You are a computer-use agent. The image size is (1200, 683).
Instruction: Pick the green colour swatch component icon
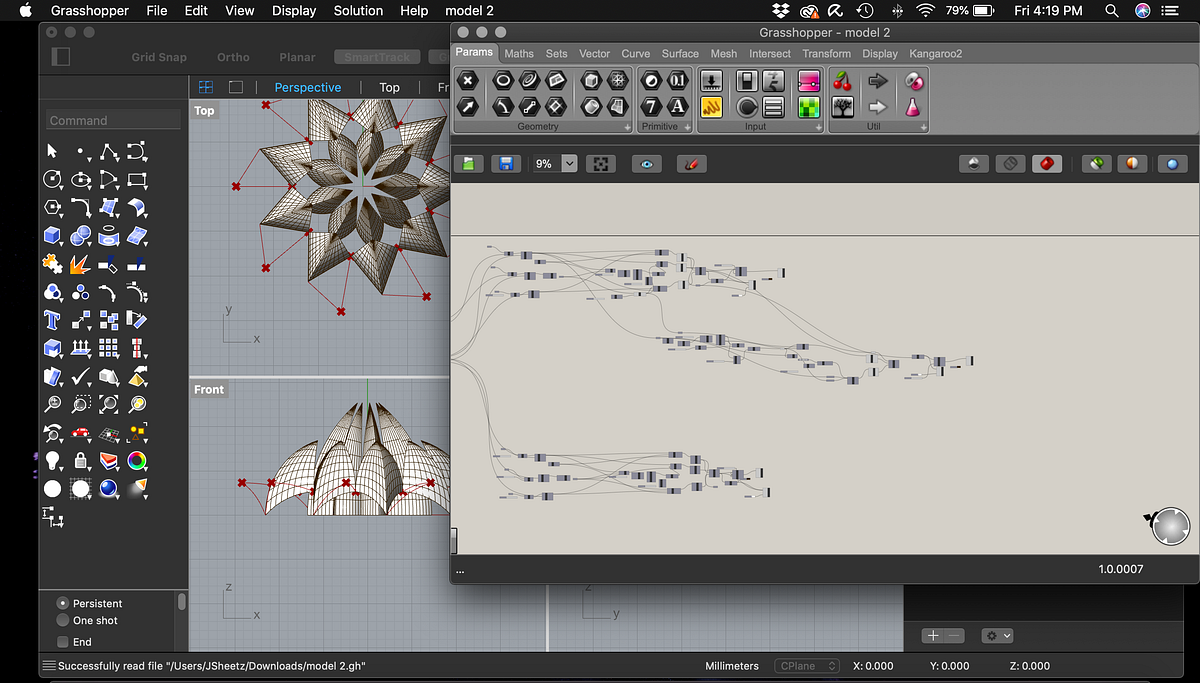(x=810, y=107)
